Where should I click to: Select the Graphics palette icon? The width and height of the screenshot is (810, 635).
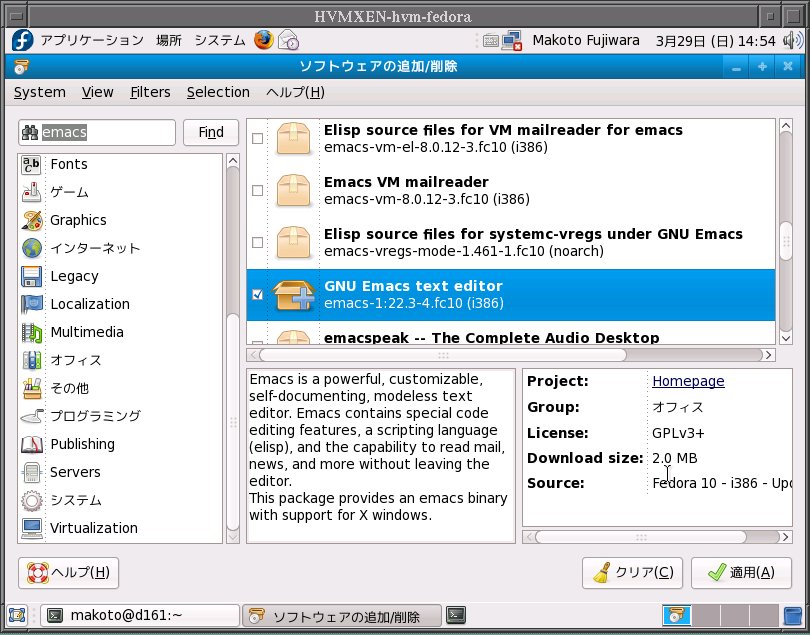coord(32,220)
